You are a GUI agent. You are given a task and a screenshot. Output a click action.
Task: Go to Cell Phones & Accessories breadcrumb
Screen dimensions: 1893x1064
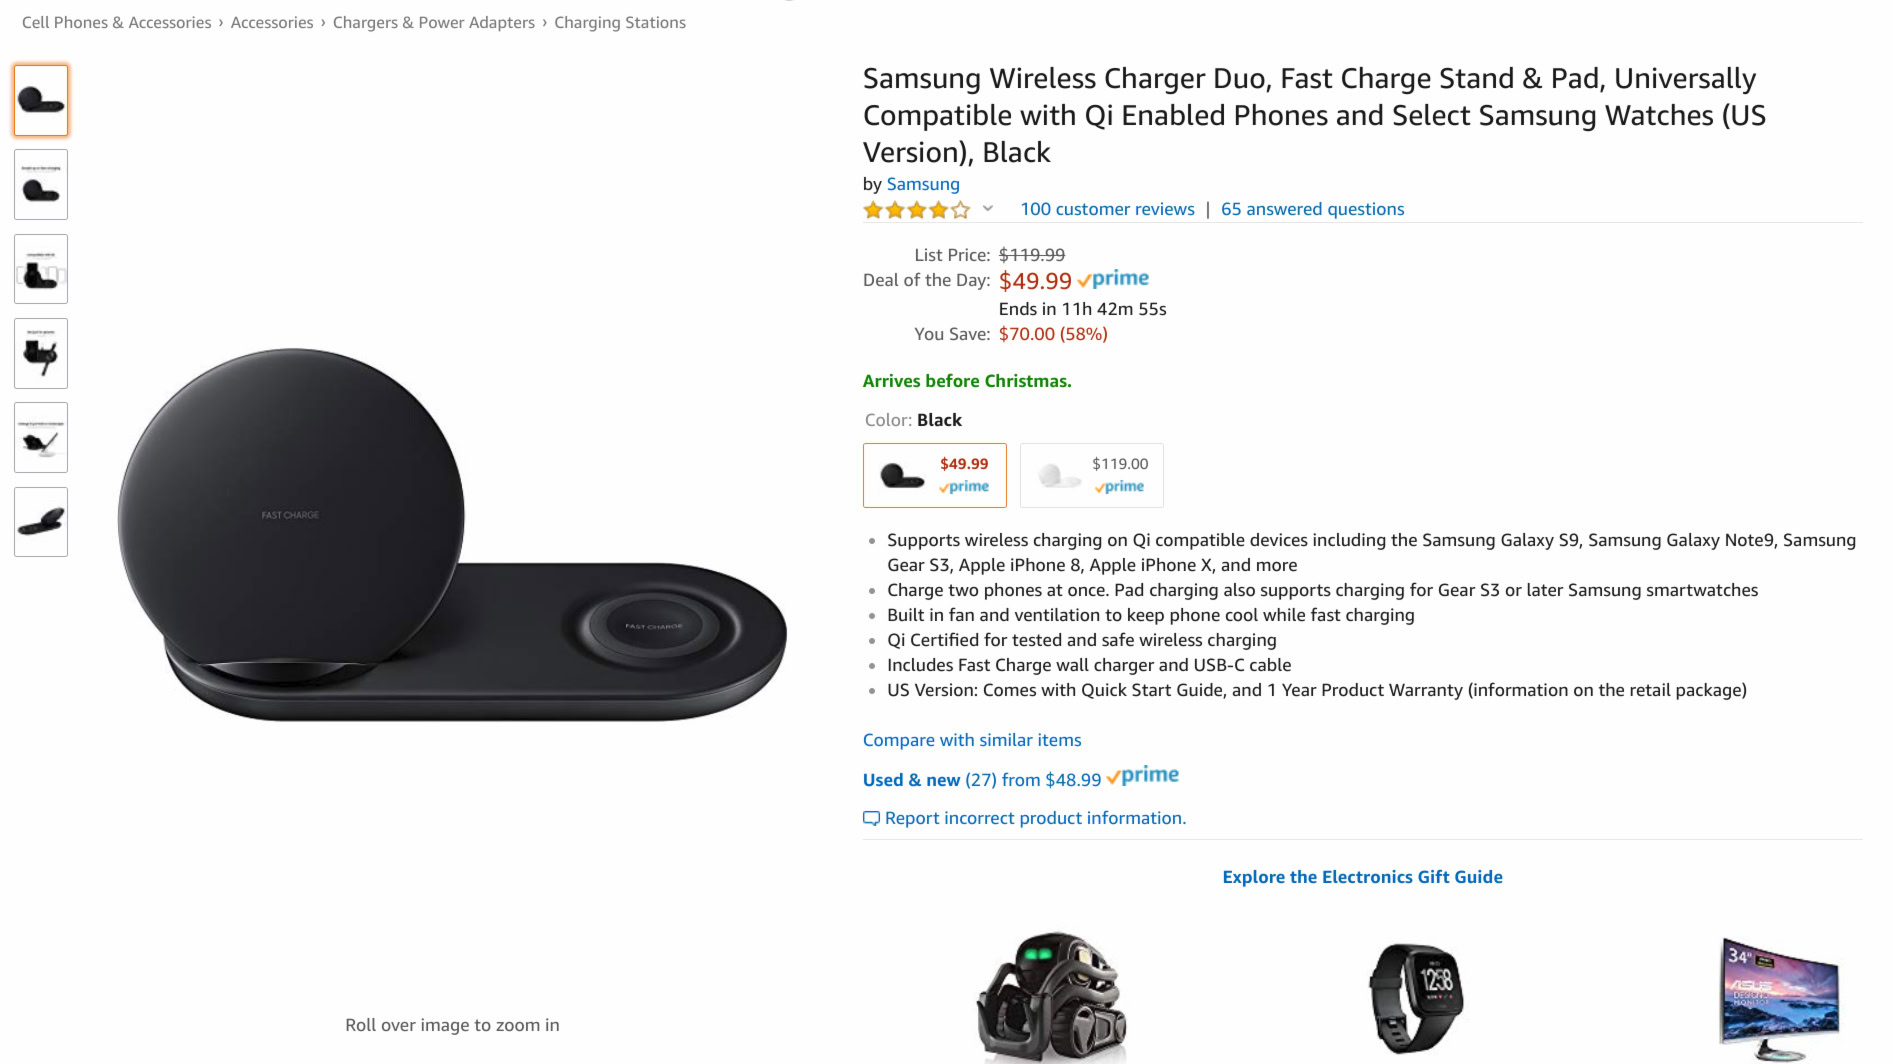[116, 22]
